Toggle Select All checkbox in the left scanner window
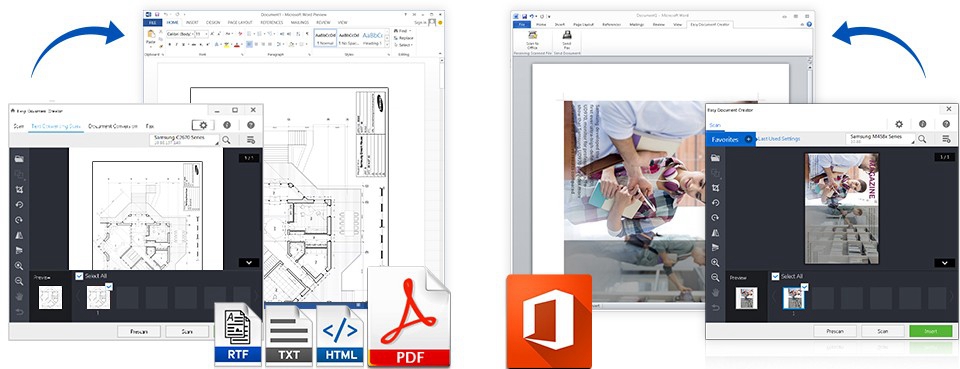 point(79,276)
